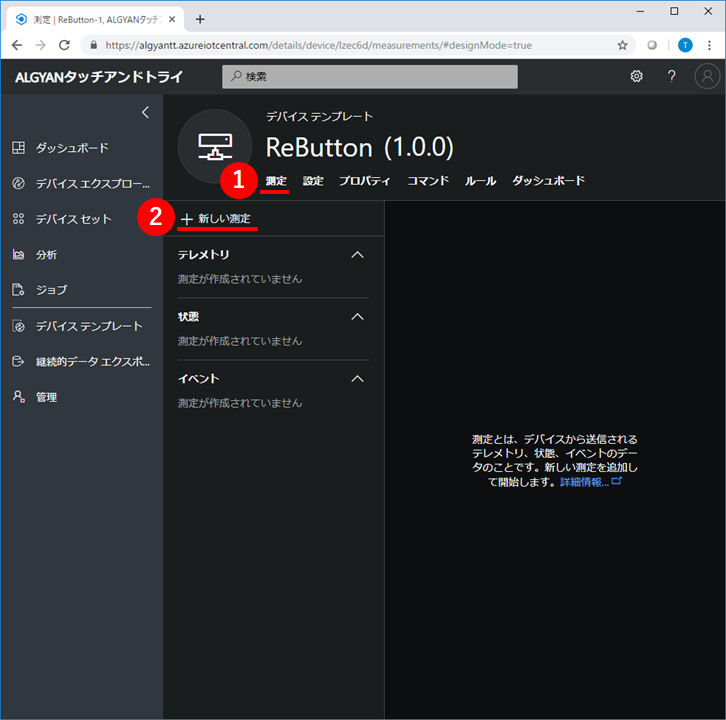Viewport: 726px width, 720px height.
Task: Click テレメトリ section heading
Action: pos(203,255)
